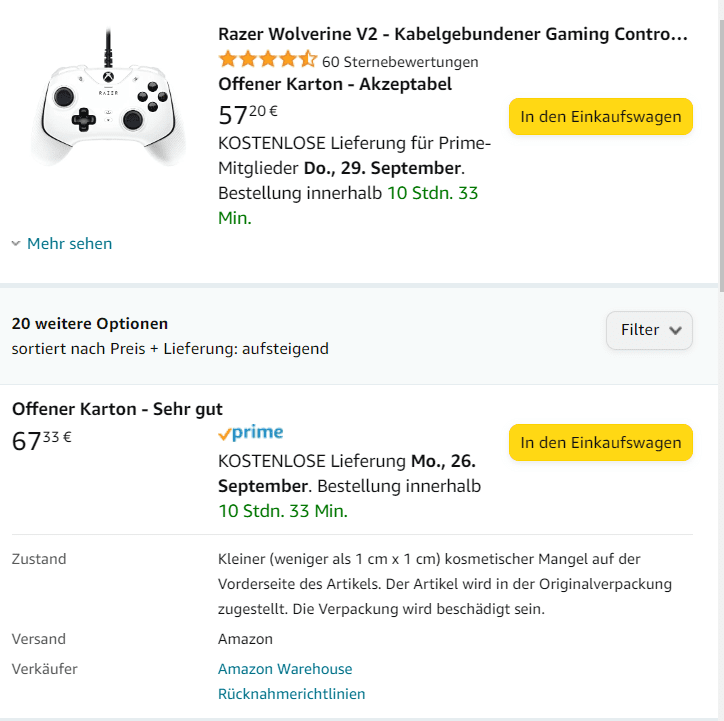724x721 pixels.
Task: Click the Mo., 26. September delivery text
Action: pos(346,473)
